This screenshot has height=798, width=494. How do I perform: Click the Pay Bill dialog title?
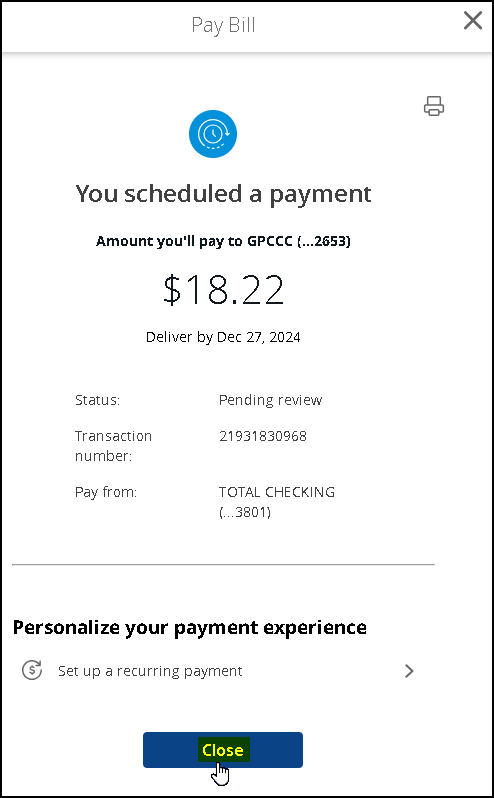coord(223,24)
